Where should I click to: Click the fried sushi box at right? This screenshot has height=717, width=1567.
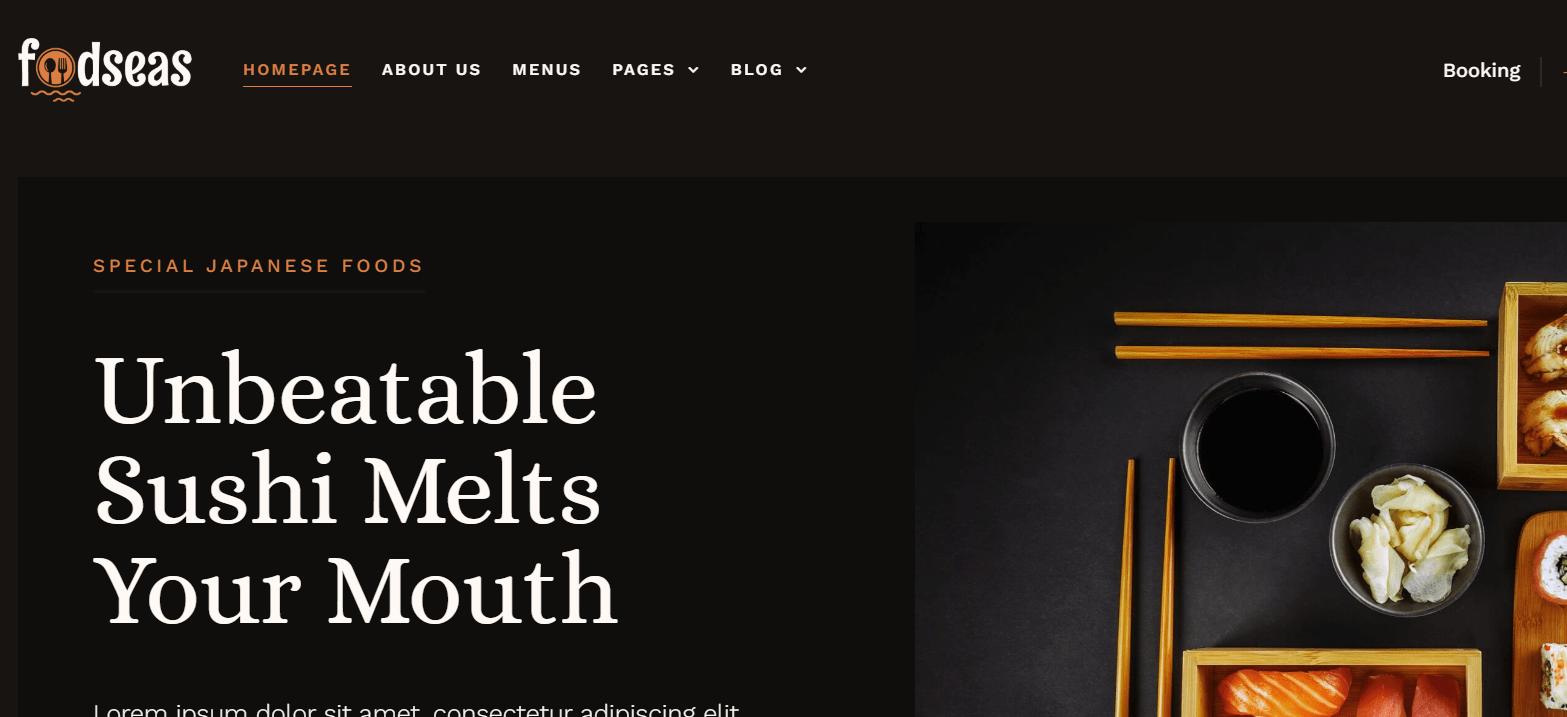1532,385
